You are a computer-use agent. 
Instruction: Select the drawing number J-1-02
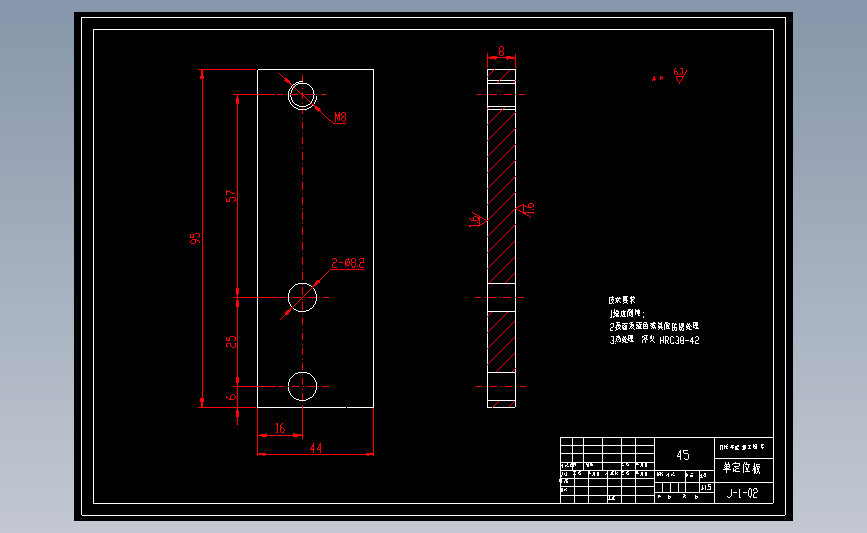(742, 493)
